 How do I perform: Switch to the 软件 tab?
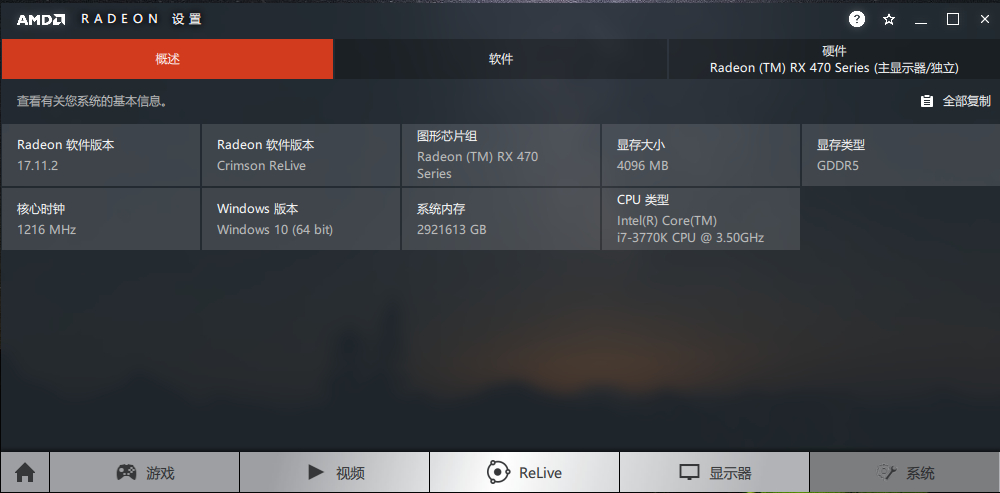click(x=501, y=59)
